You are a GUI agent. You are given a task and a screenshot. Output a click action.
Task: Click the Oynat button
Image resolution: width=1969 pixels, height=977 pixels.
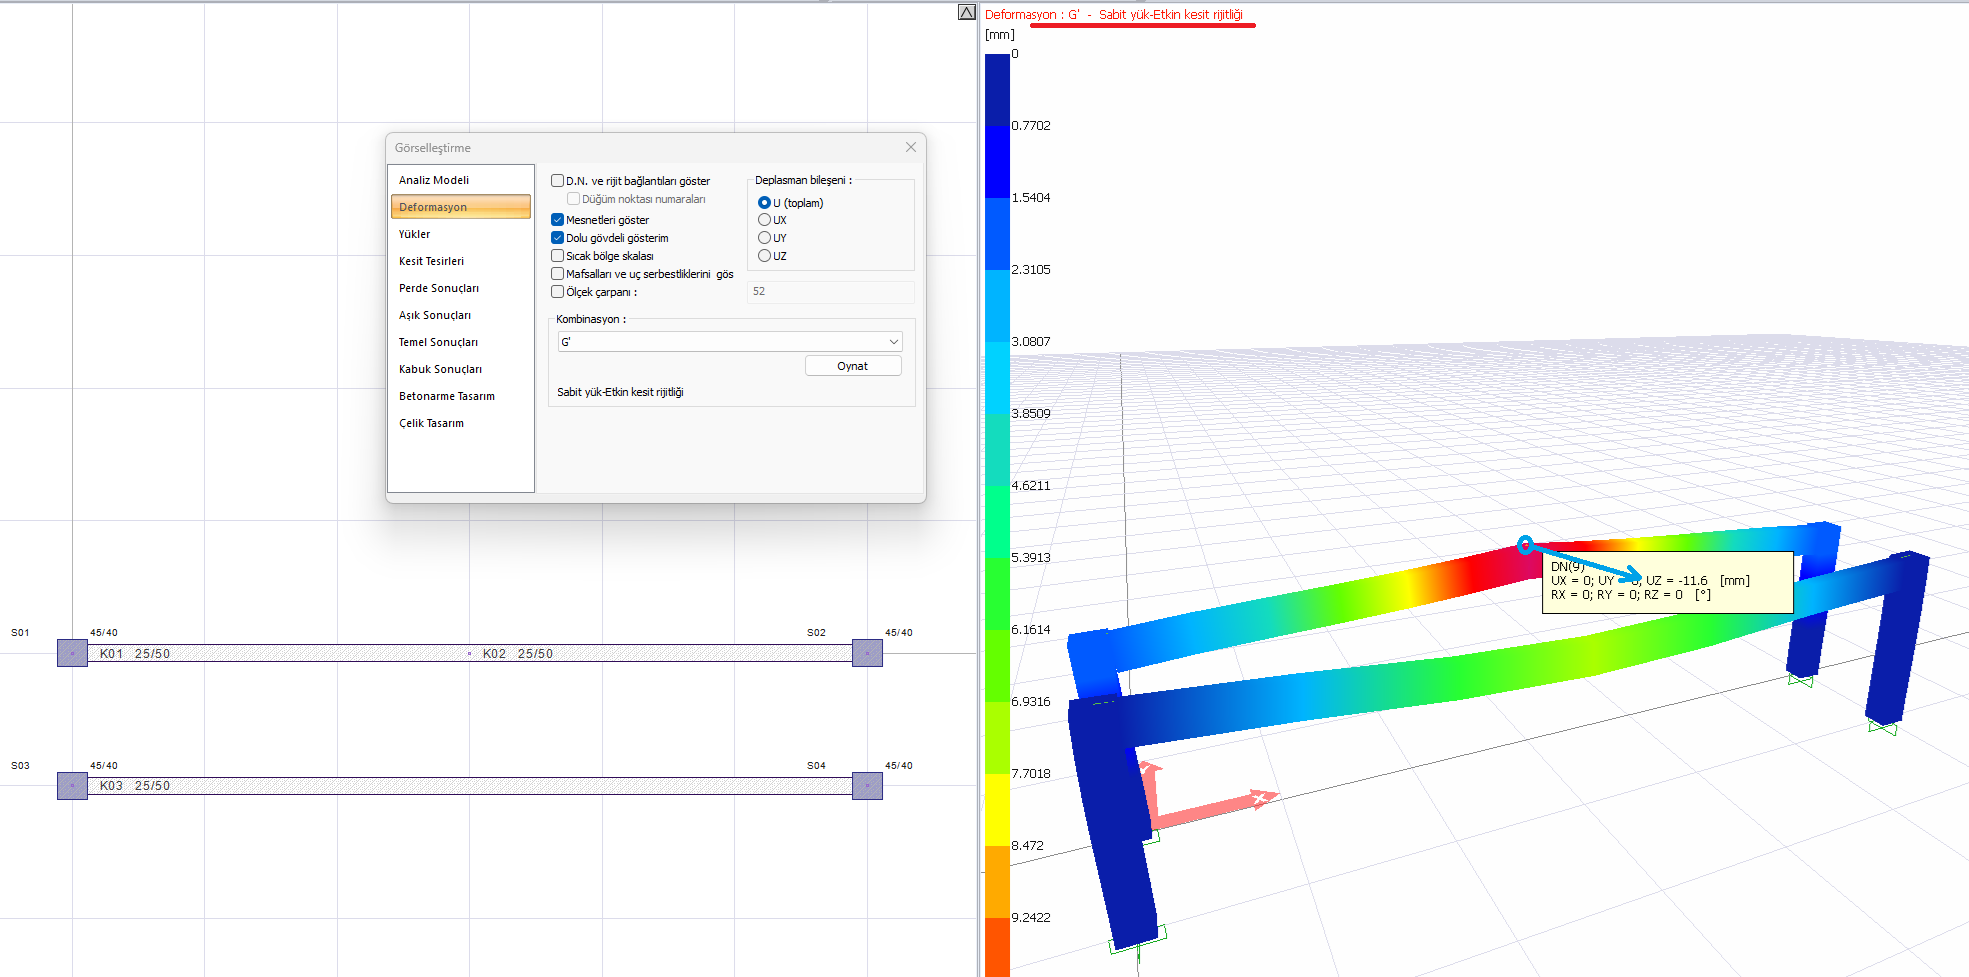(x=853, y=366)
